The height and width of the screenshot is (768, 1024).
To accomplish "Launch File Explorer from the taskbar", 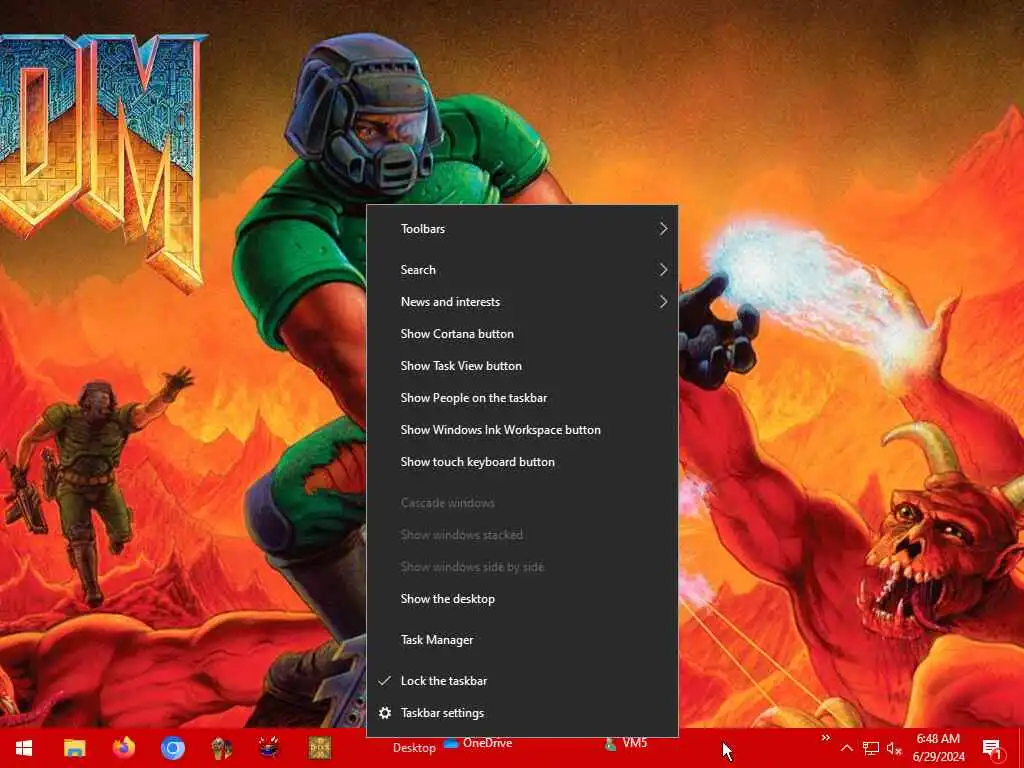I will point(74,748).
